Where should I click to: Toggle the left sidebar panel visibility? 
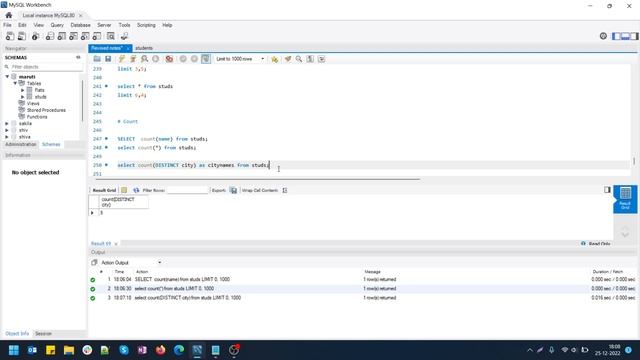616,36
